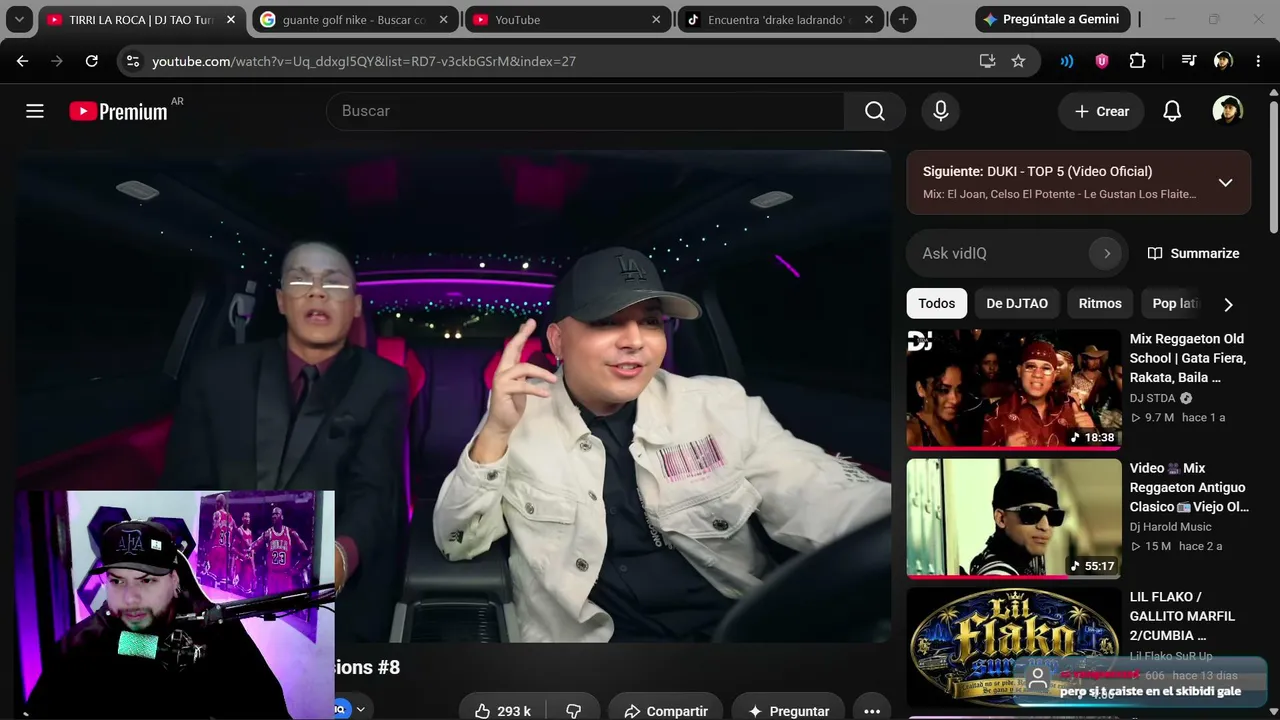The width and height of the screenshot is (1280, 720).
Task: Close the drake ladrando TikTok tab
Action: 868,19
